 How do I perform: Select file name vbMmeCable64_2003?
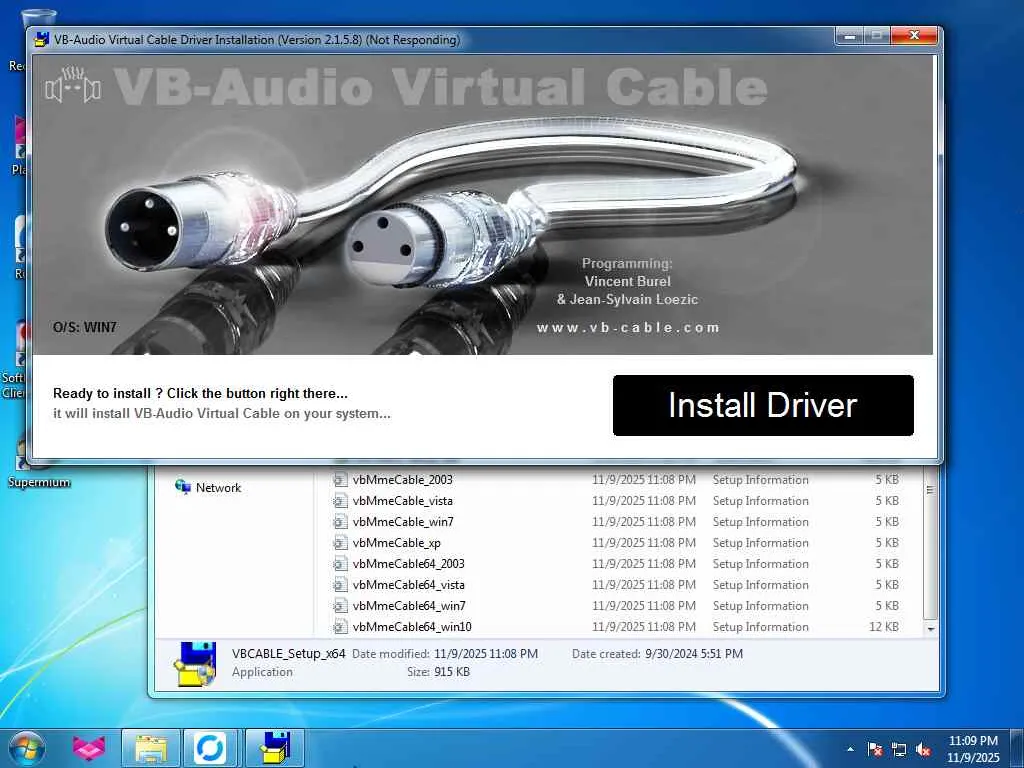[x=409, y=564]
